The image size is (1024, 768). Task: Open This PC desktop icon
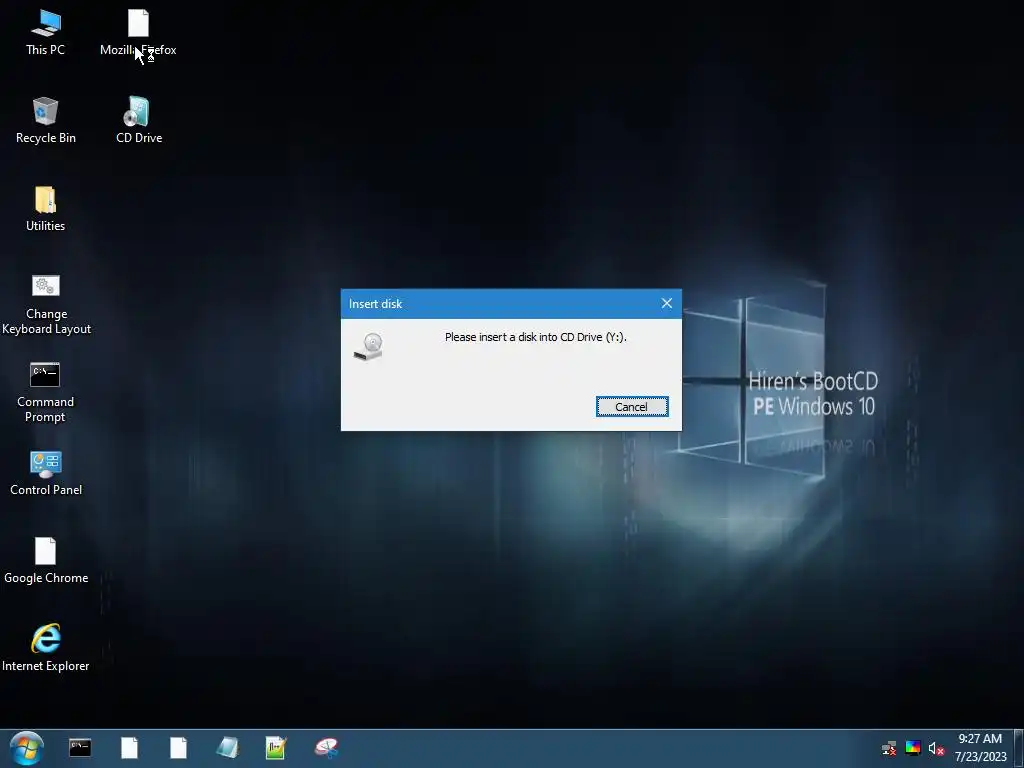[45, 33]
